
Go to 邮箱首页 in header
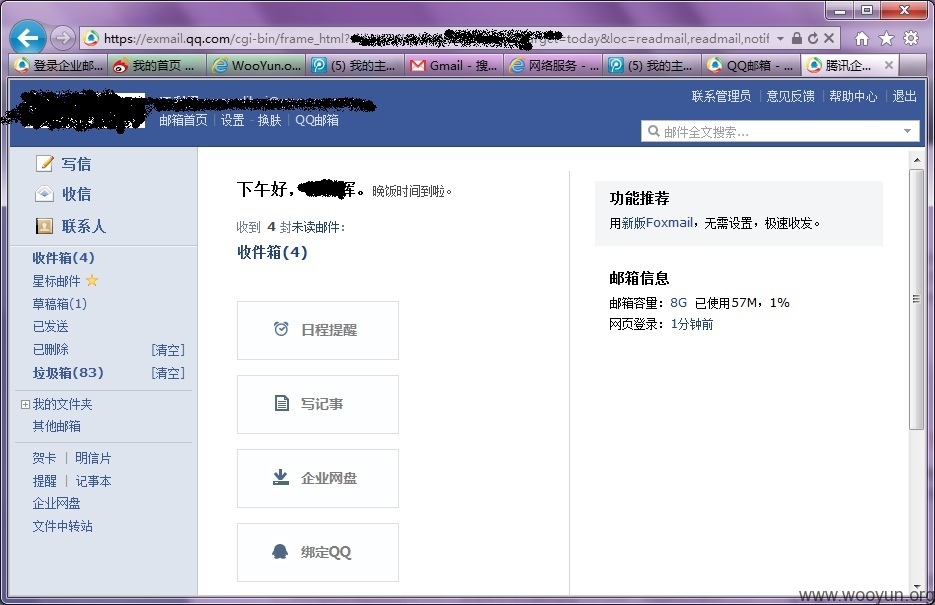(x=183, y=120)
